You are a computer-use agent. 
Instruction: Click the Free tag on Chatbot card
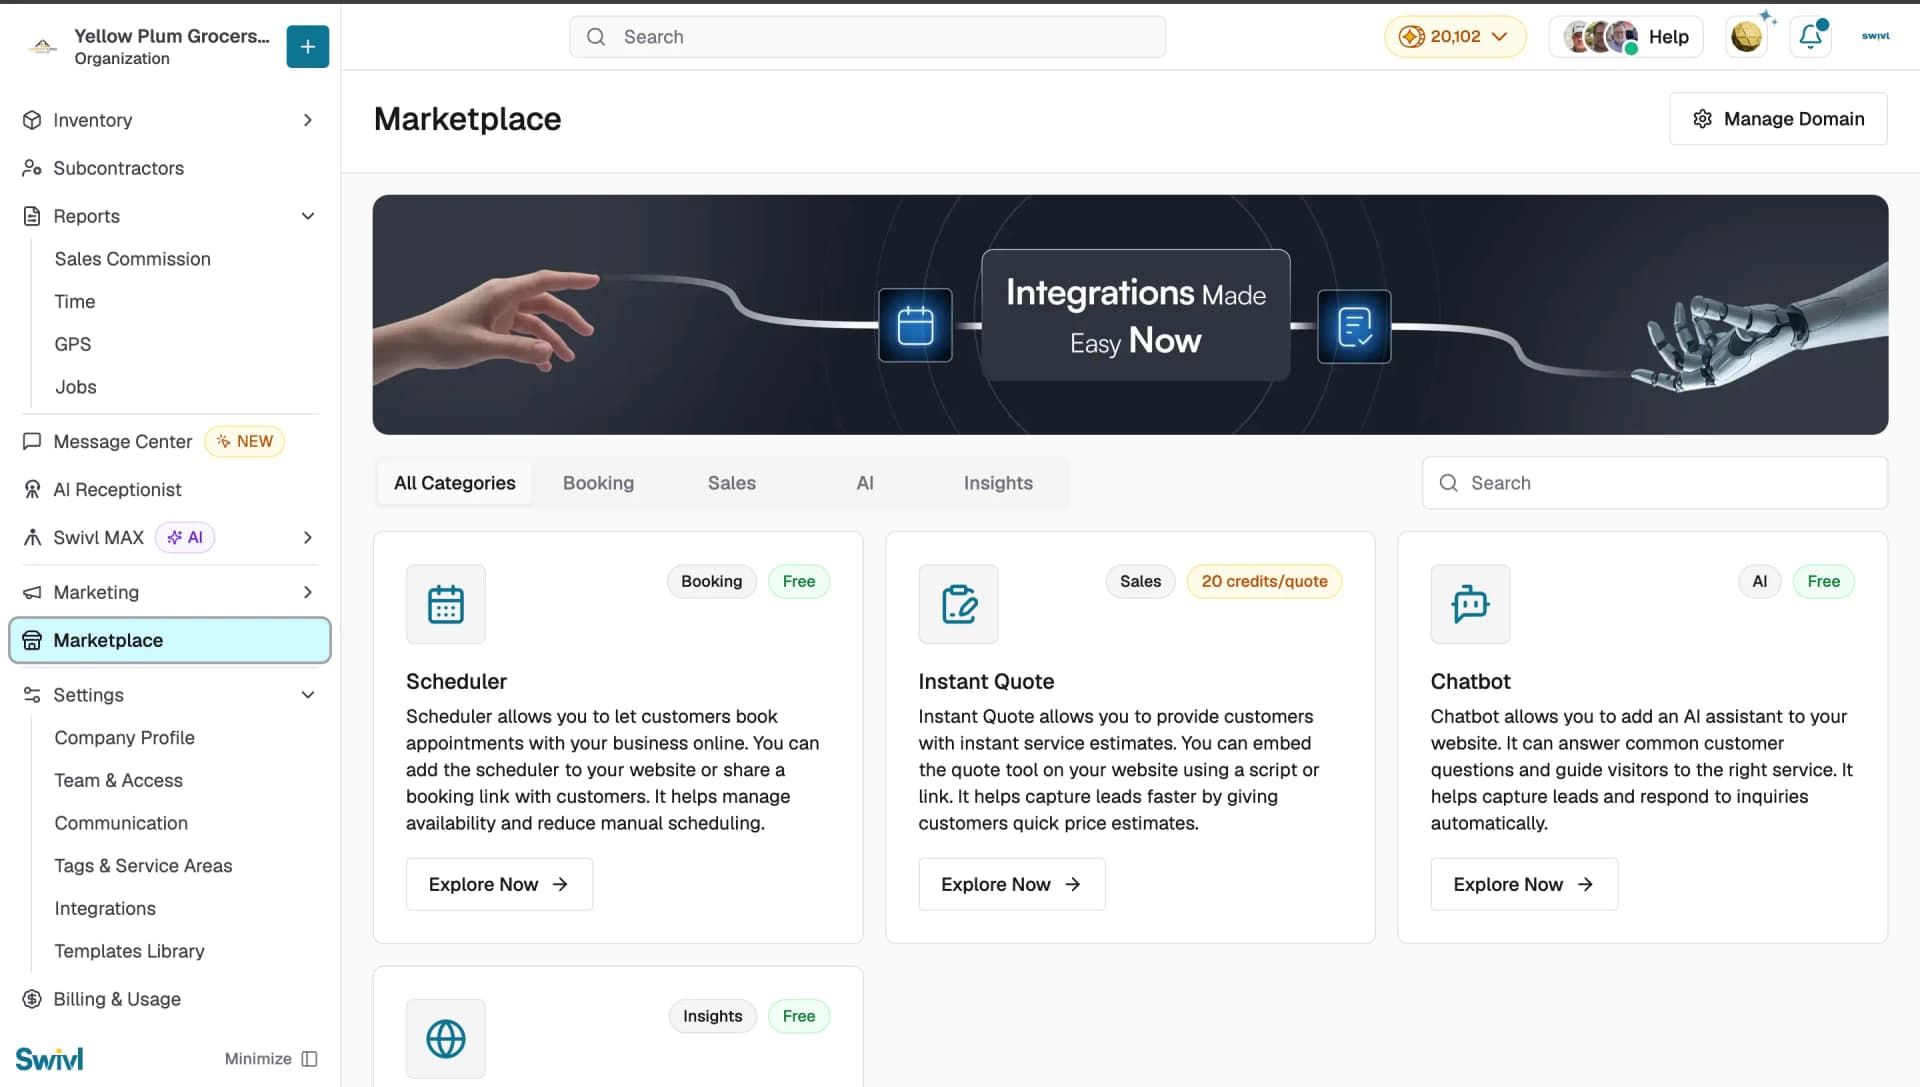(1823, 581)
